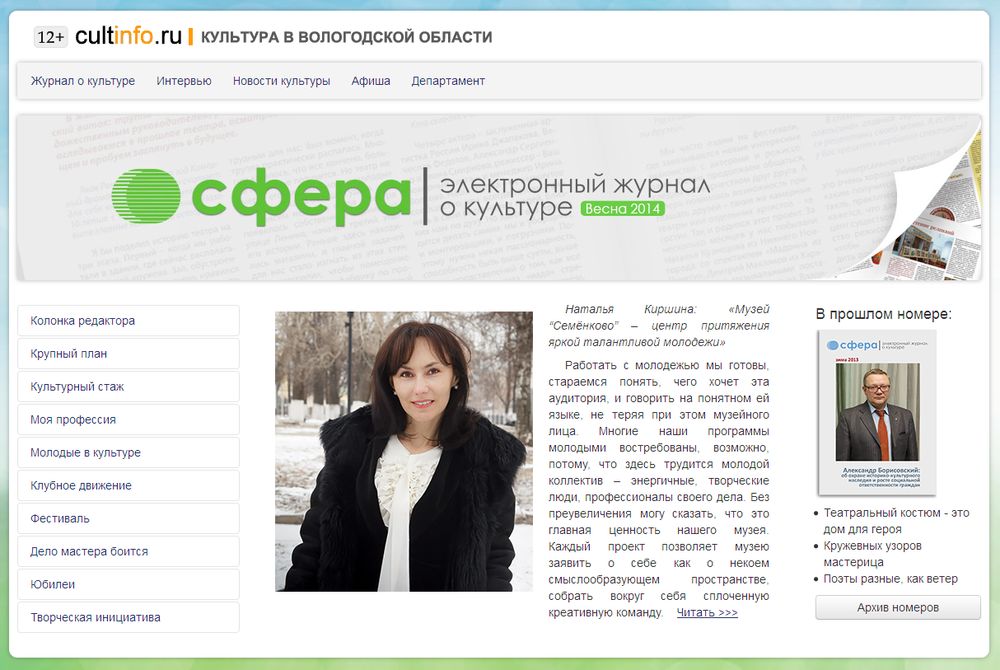
Task: Open the Афиша menu item
Action: (371, 81)
